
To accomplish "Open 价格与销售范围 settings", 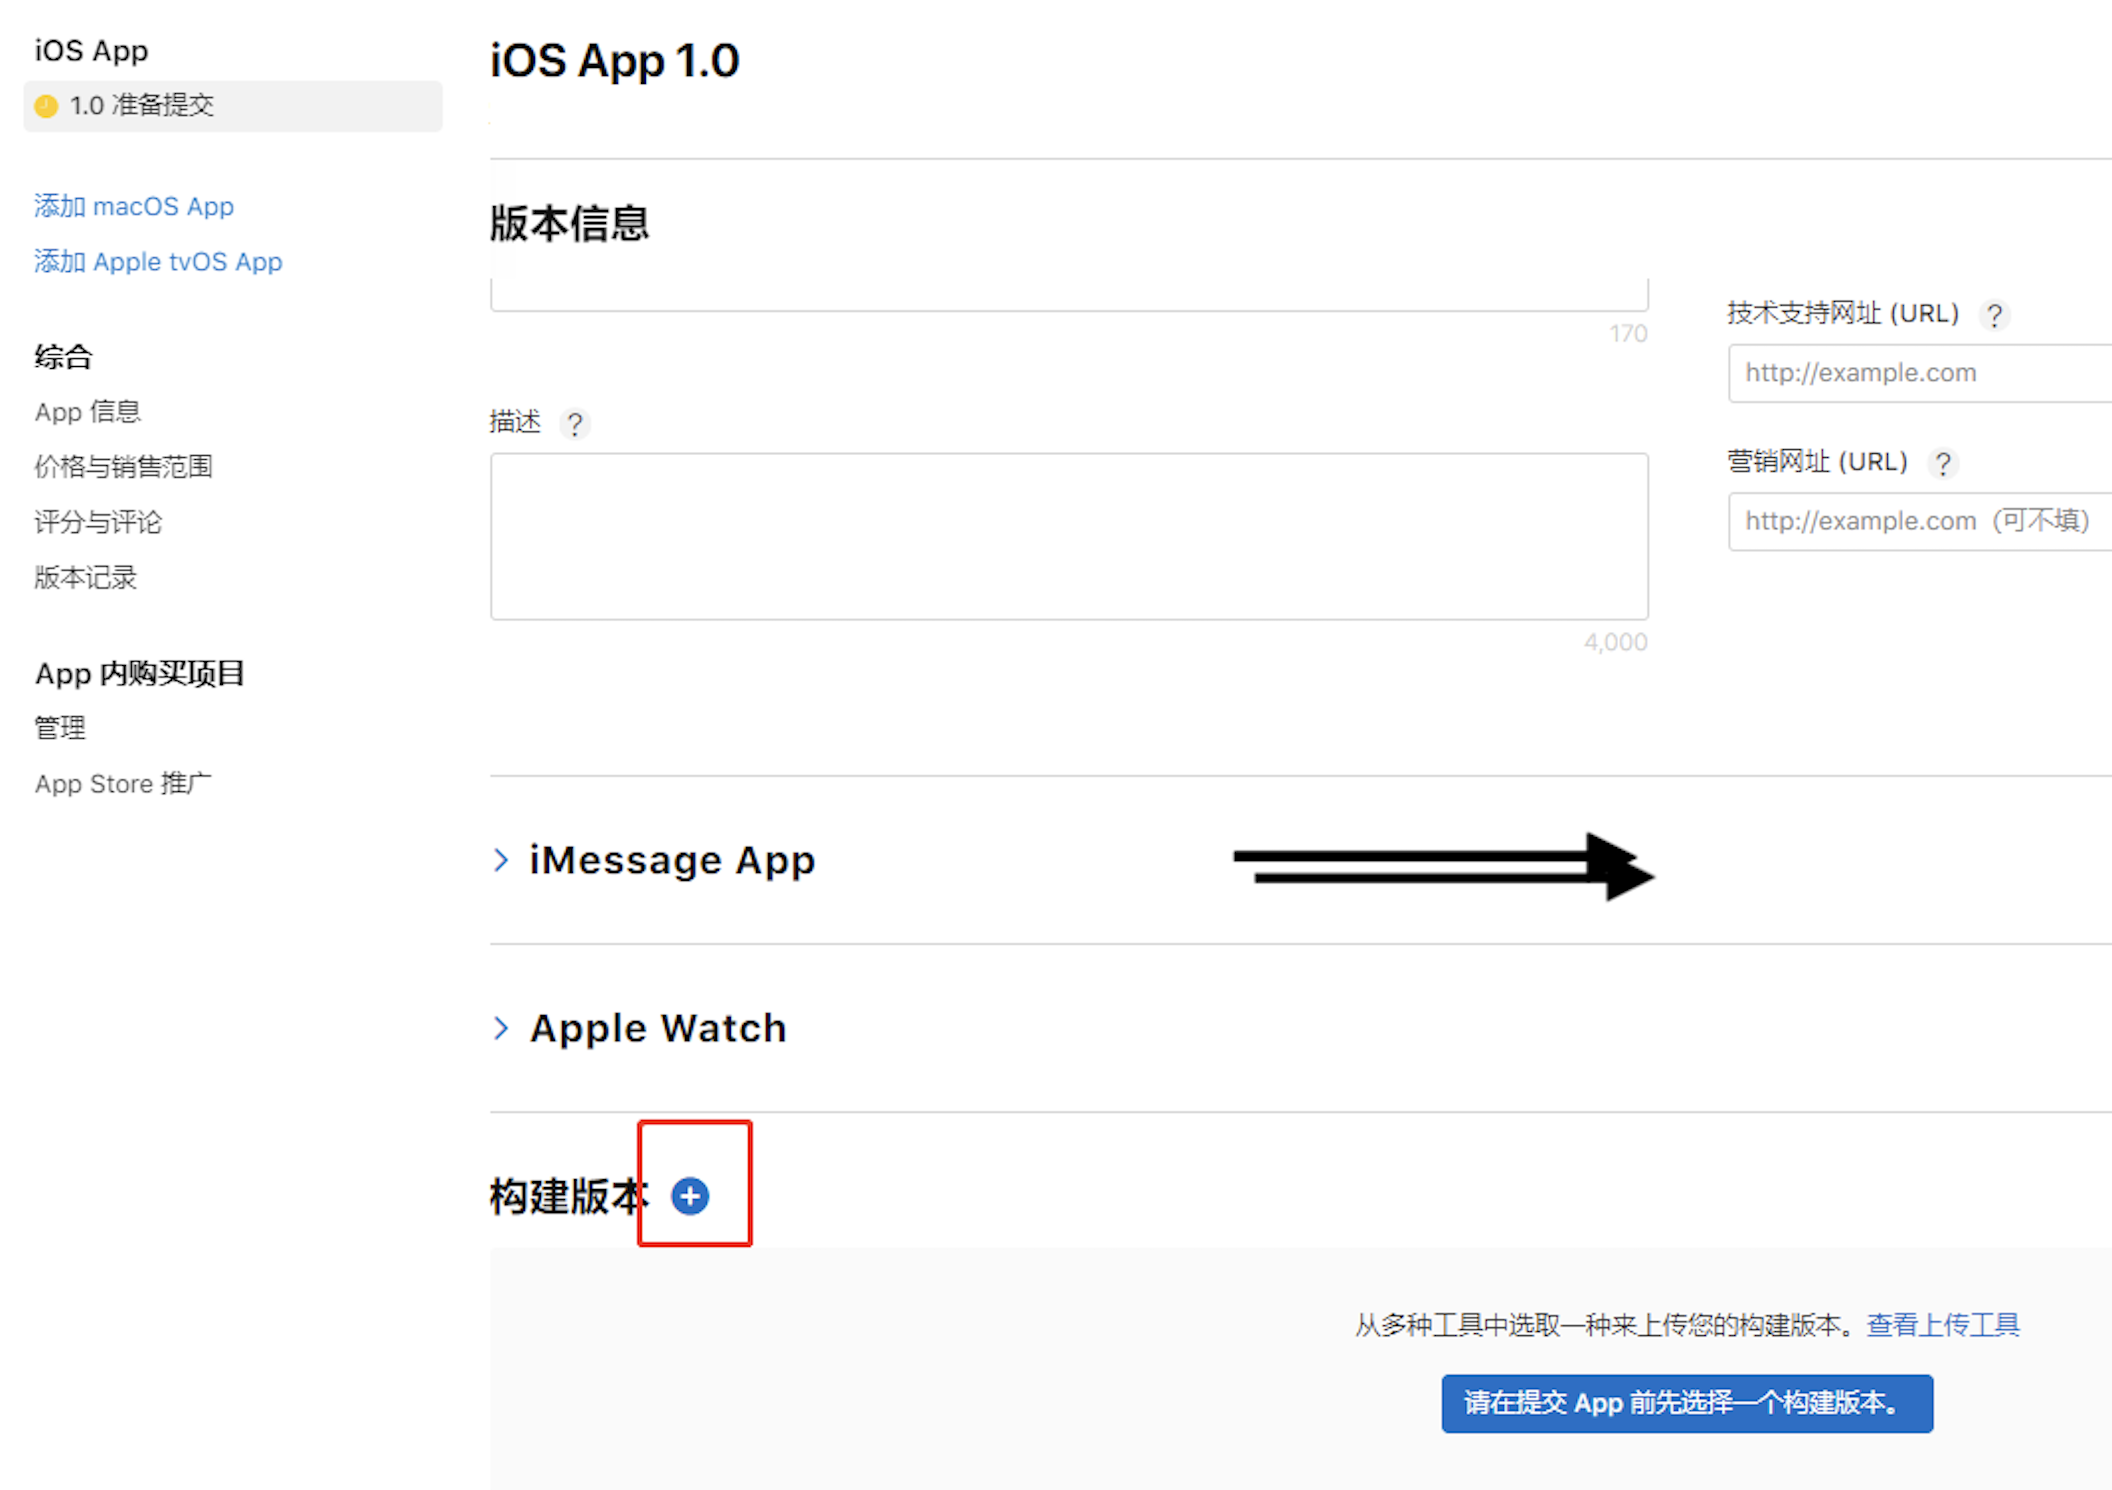I will pyautogui.click(x=123, y=466).
